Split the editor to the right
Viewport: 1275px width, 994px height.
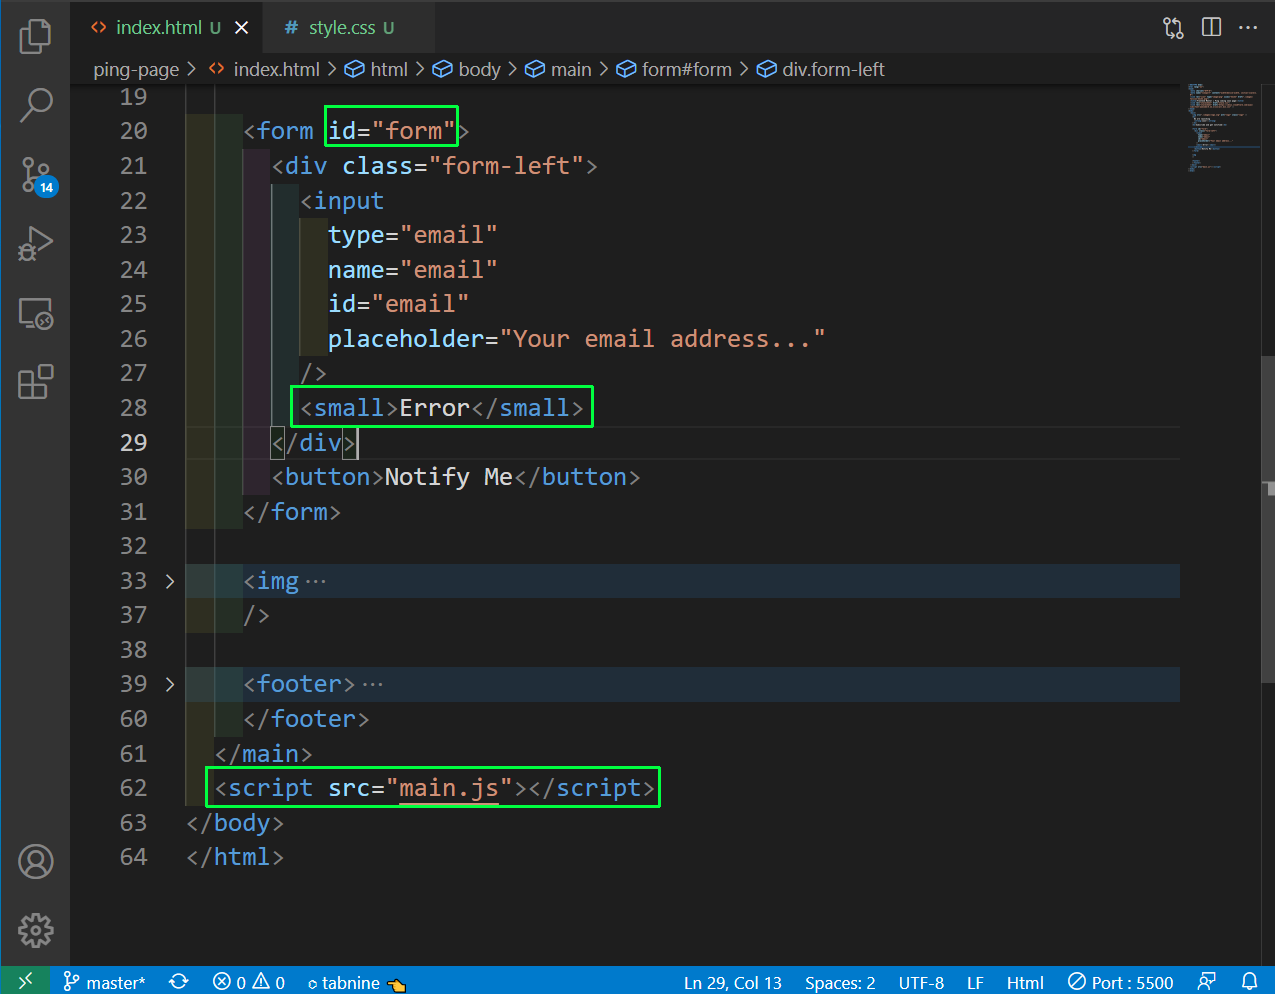tap(1211, 28)
